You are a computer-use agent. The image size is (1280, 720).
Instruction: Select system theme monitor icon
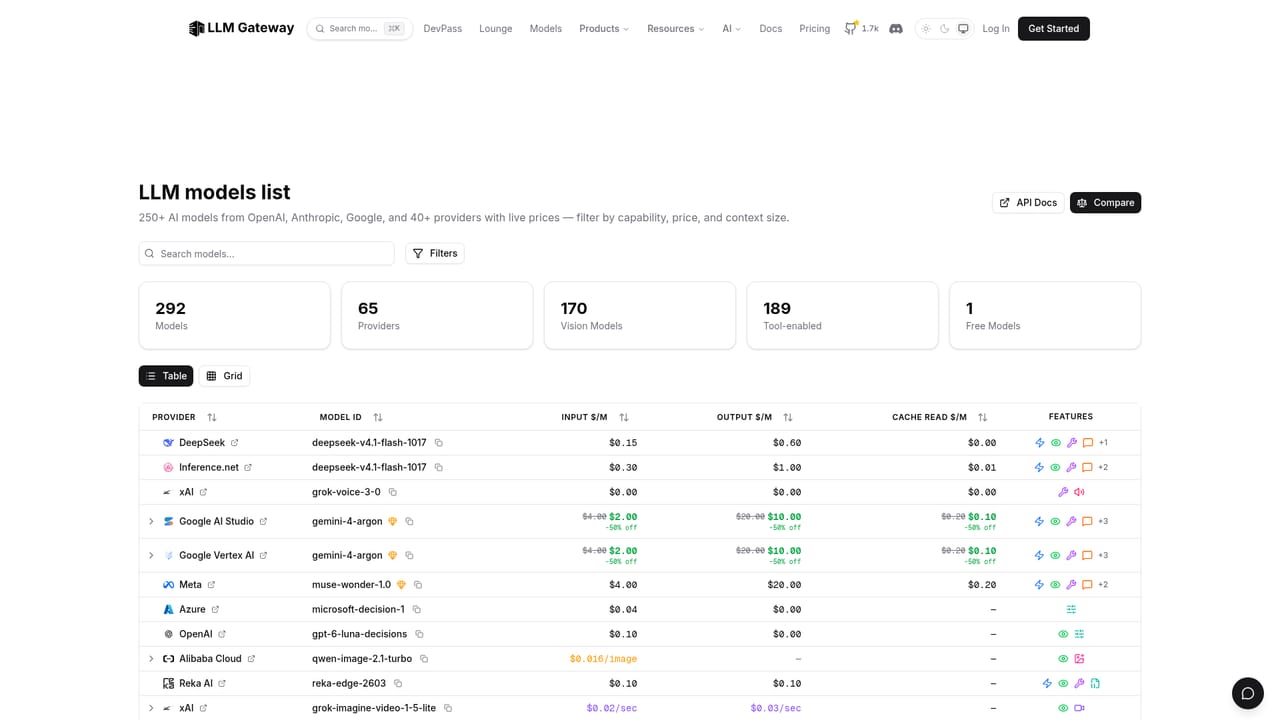click(963, 29)
